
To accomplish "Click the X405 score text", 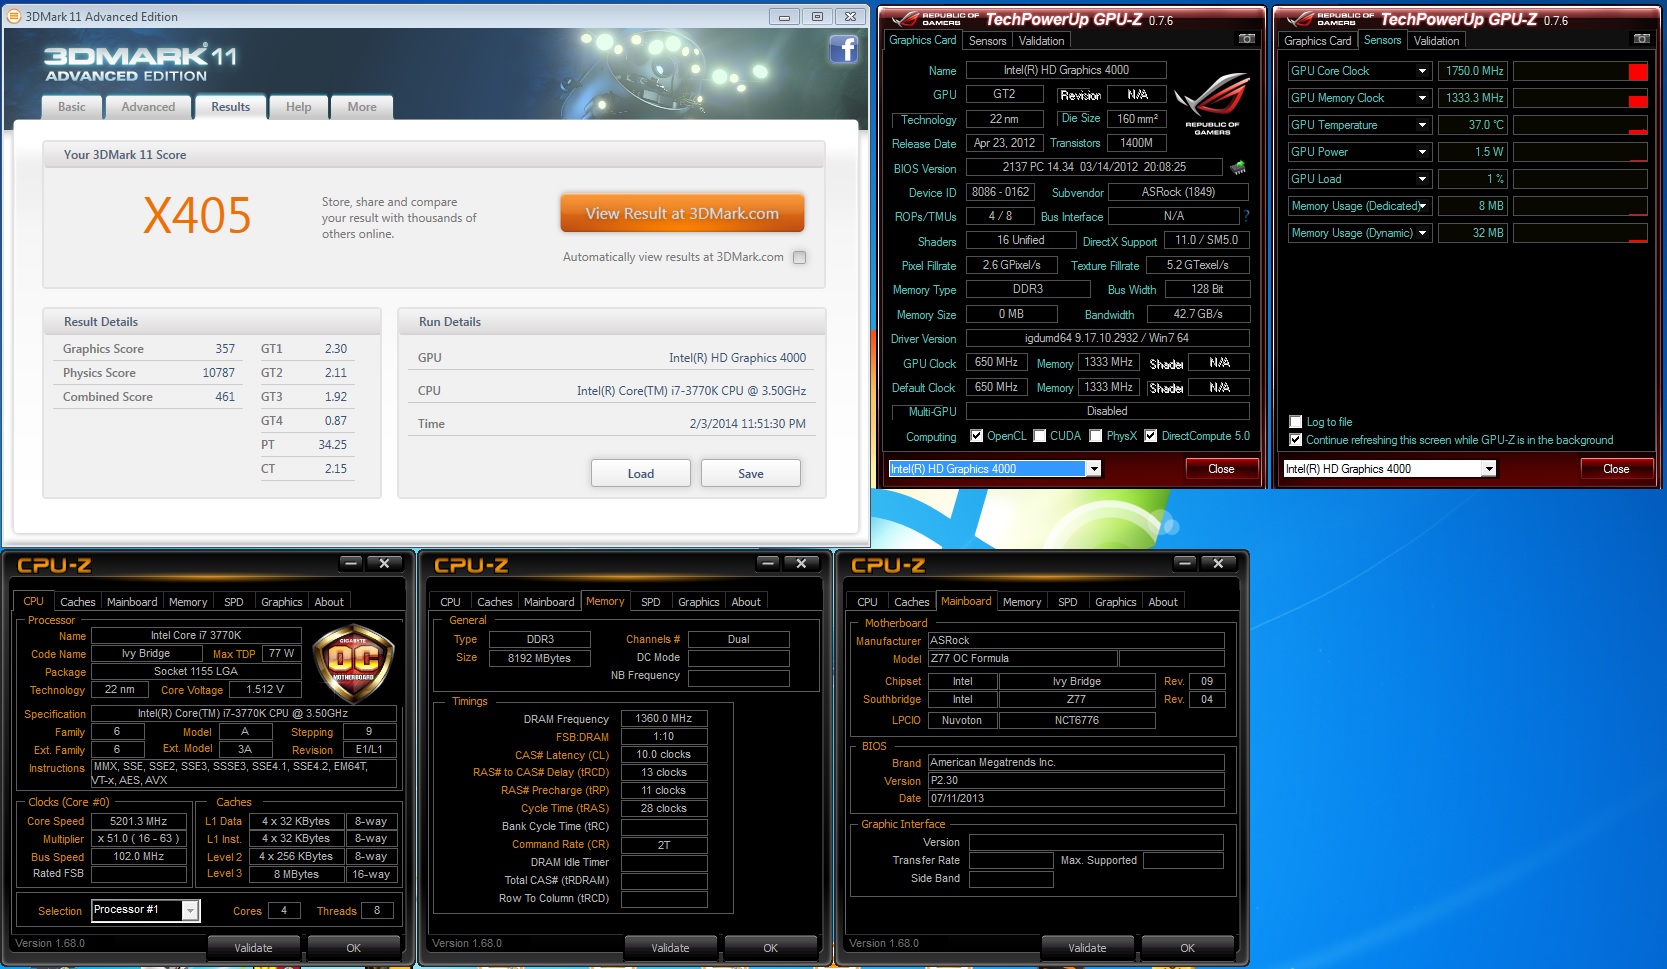I will (x=197, y=216).
